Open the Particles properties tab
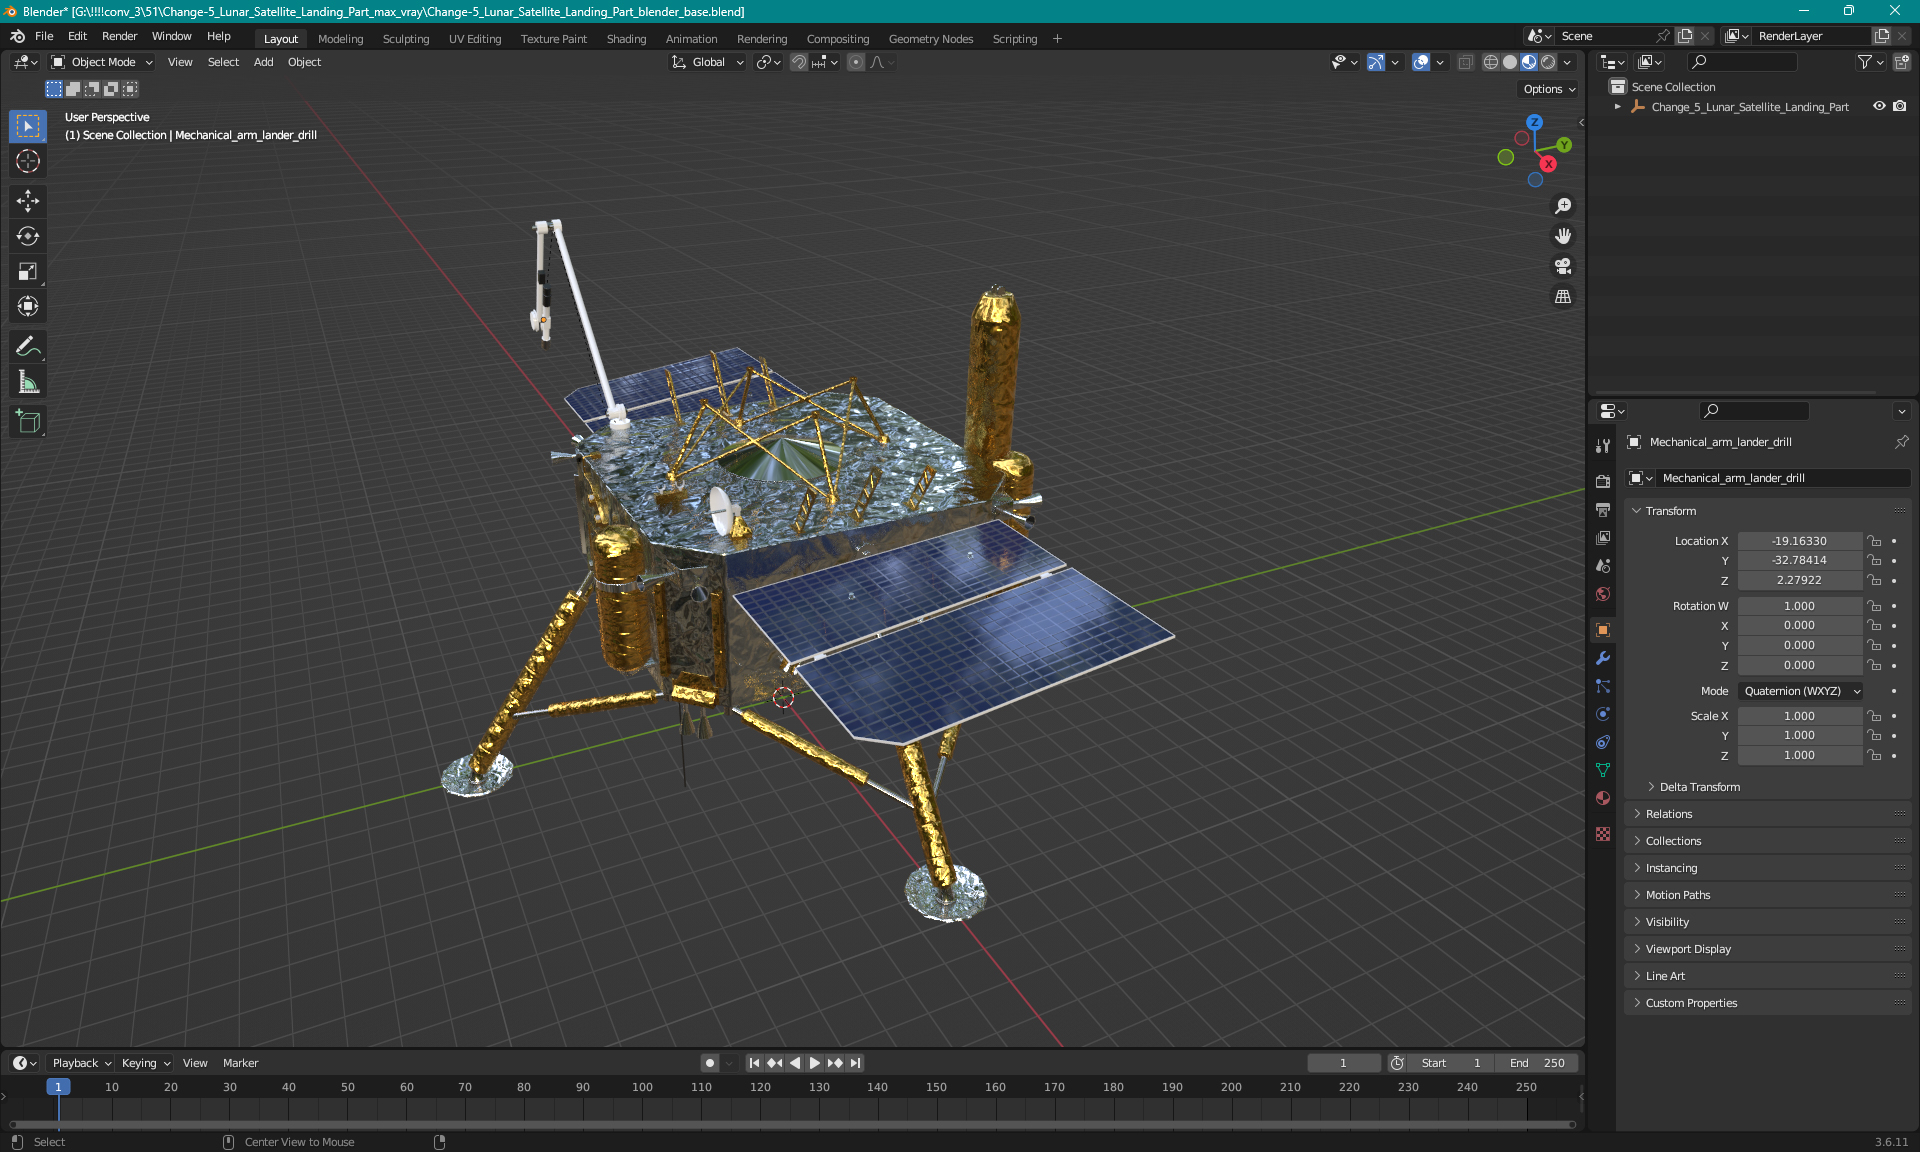 click(x=1603, y=686)
